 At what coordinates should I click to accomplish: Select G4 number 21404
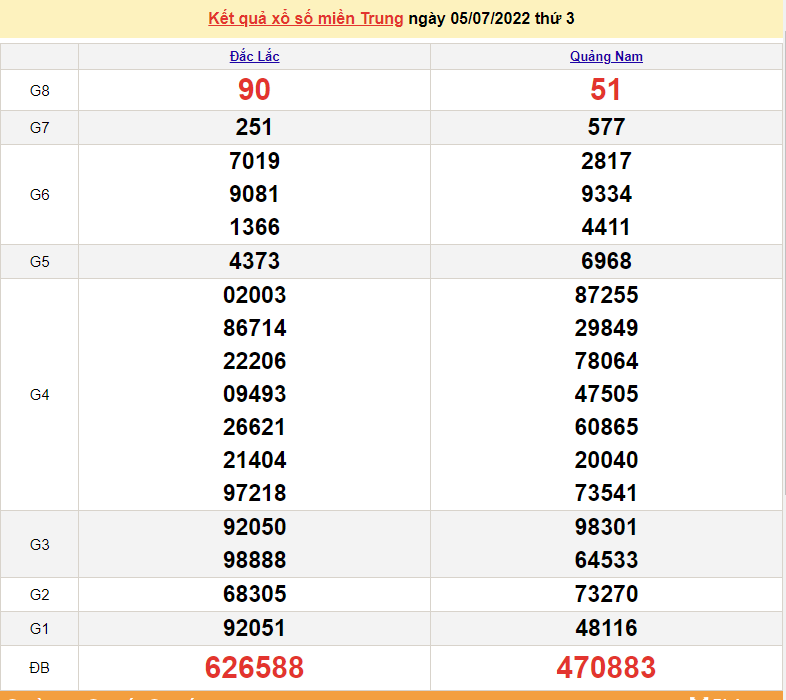[254, 460]
